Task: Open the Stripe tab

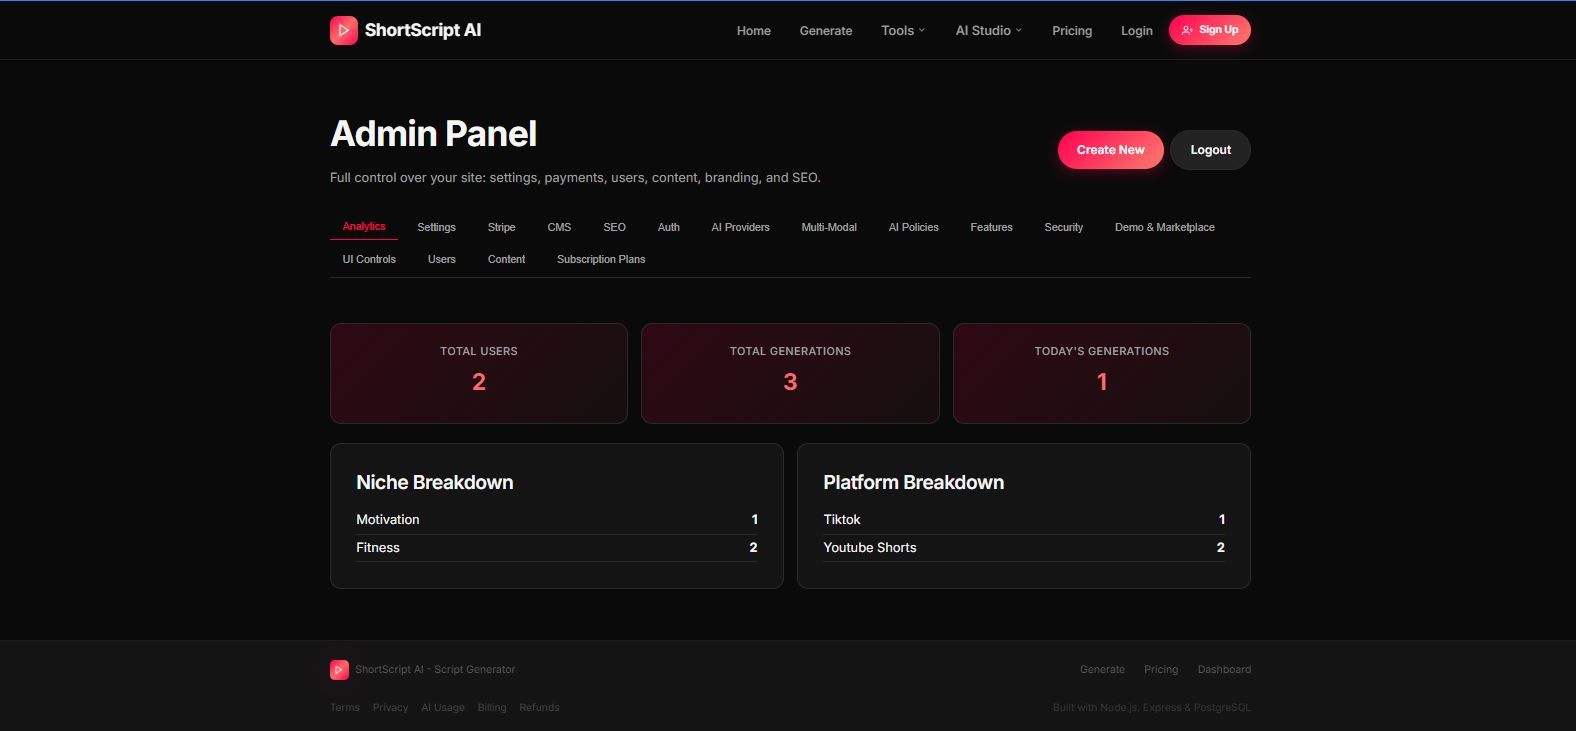Action: (501, 227)
